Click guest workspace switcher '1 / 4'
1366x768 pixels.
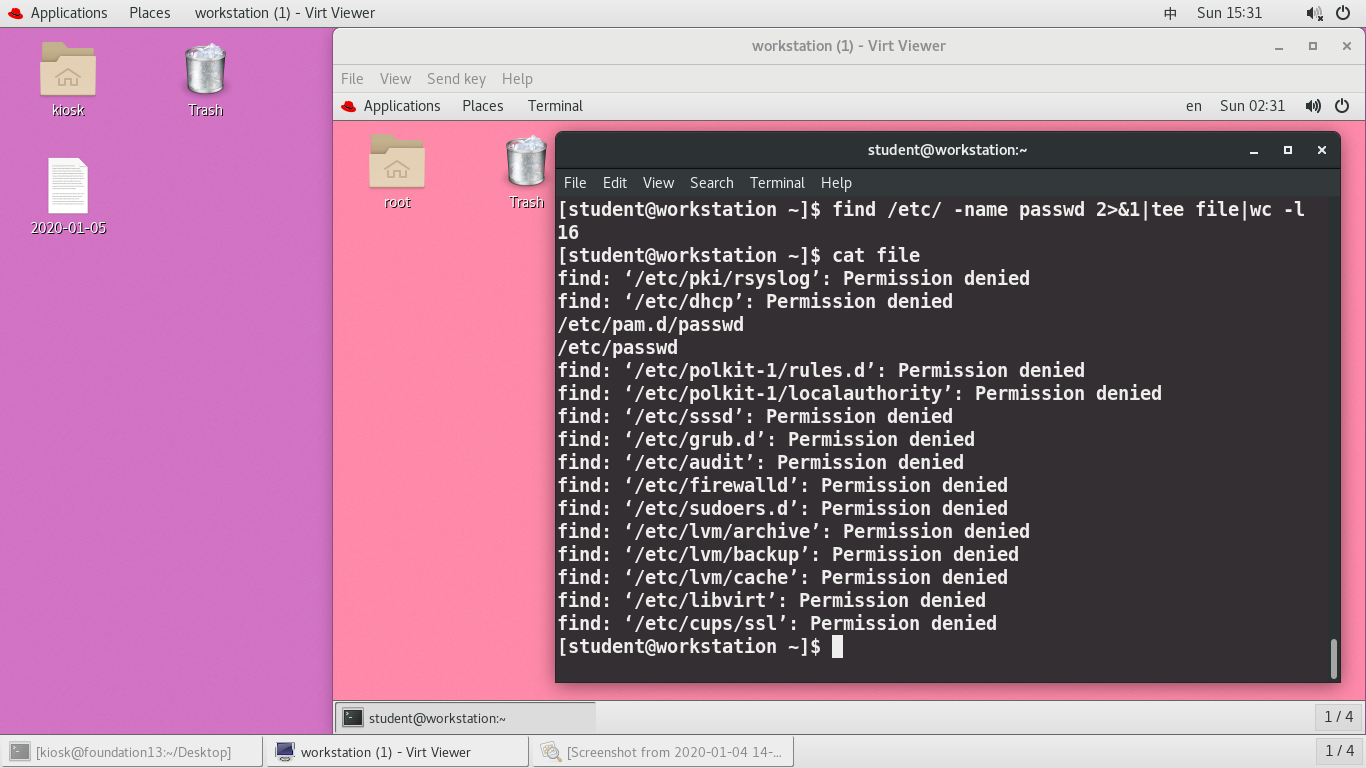[1339, 717]
